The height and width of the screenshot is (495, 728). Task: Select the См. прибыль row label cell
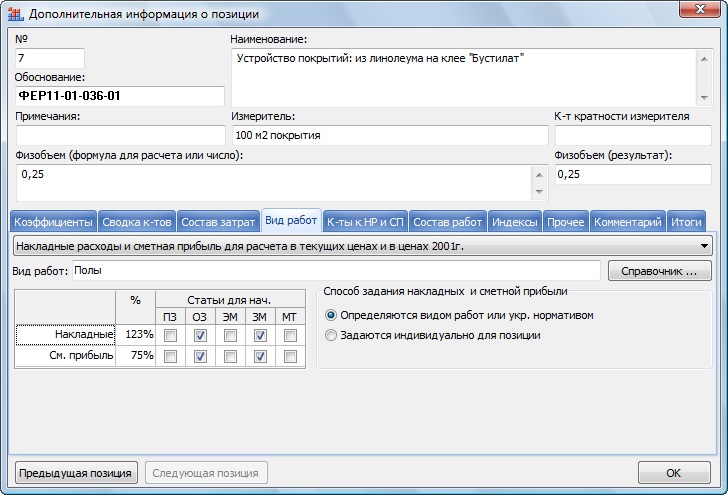[x=65, y=356]
